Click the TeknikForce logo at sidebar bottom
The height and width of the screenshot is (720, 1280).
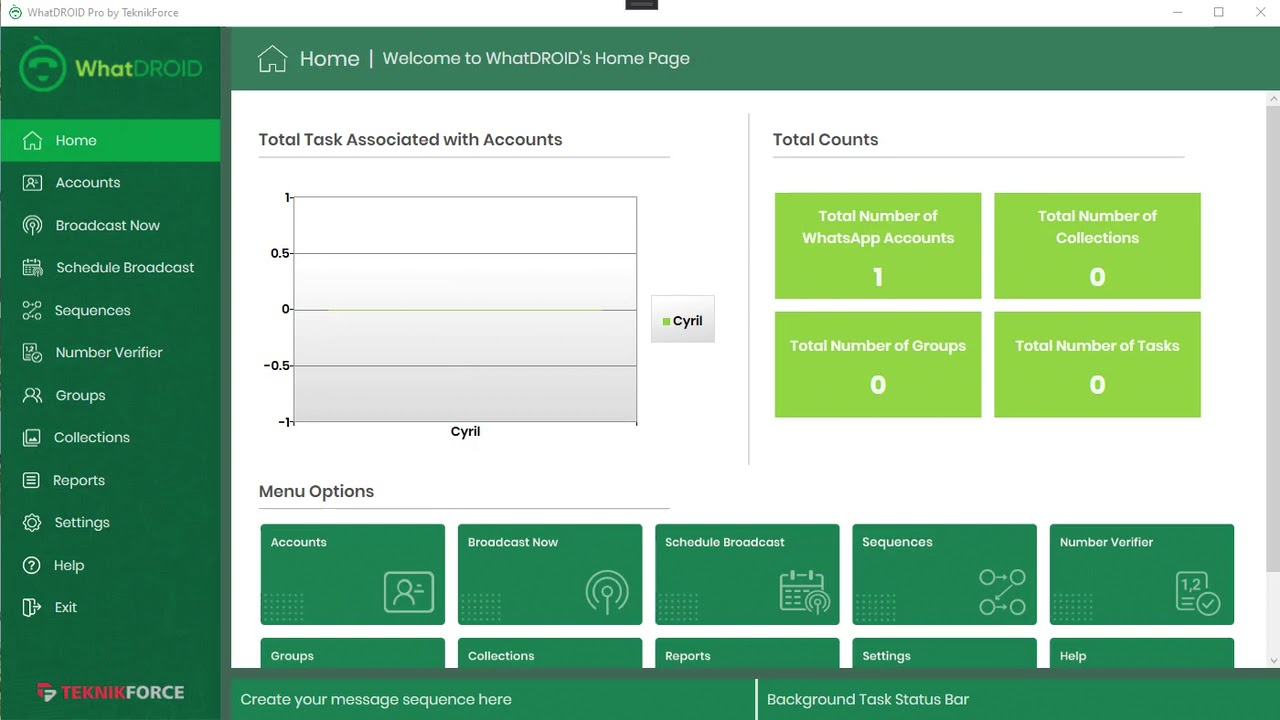click(x=110, y=692)
